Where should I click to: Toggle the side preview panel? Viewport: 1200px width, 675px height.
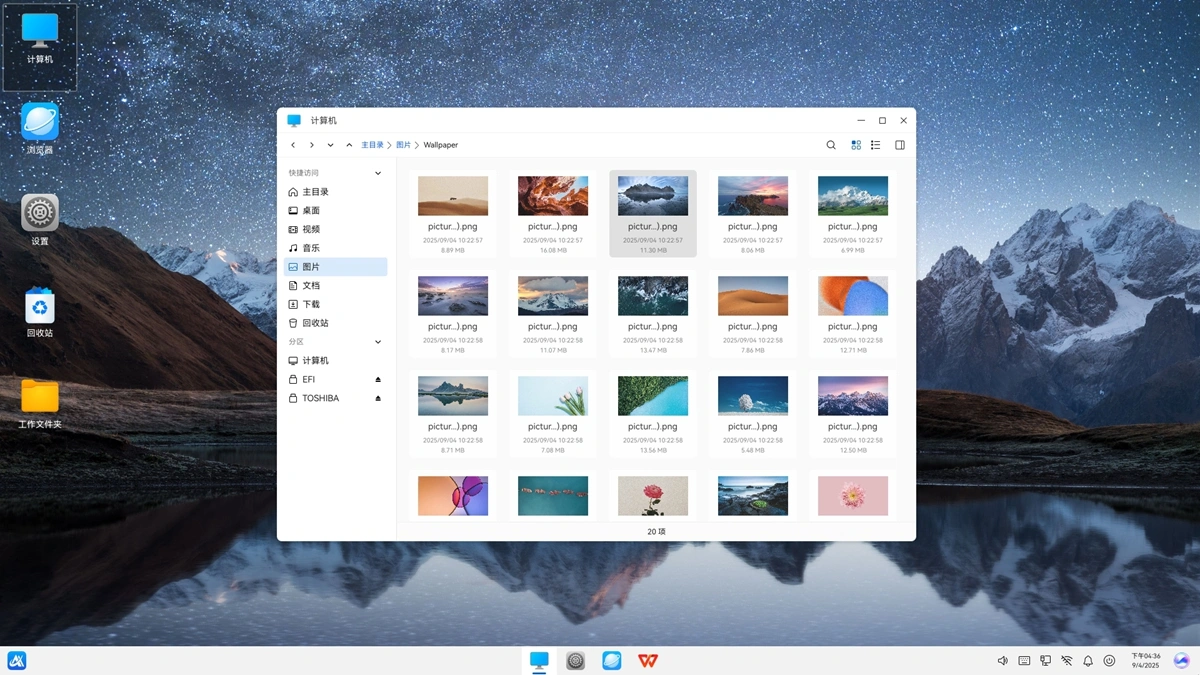pyautogui.click(x=900, y=145)
